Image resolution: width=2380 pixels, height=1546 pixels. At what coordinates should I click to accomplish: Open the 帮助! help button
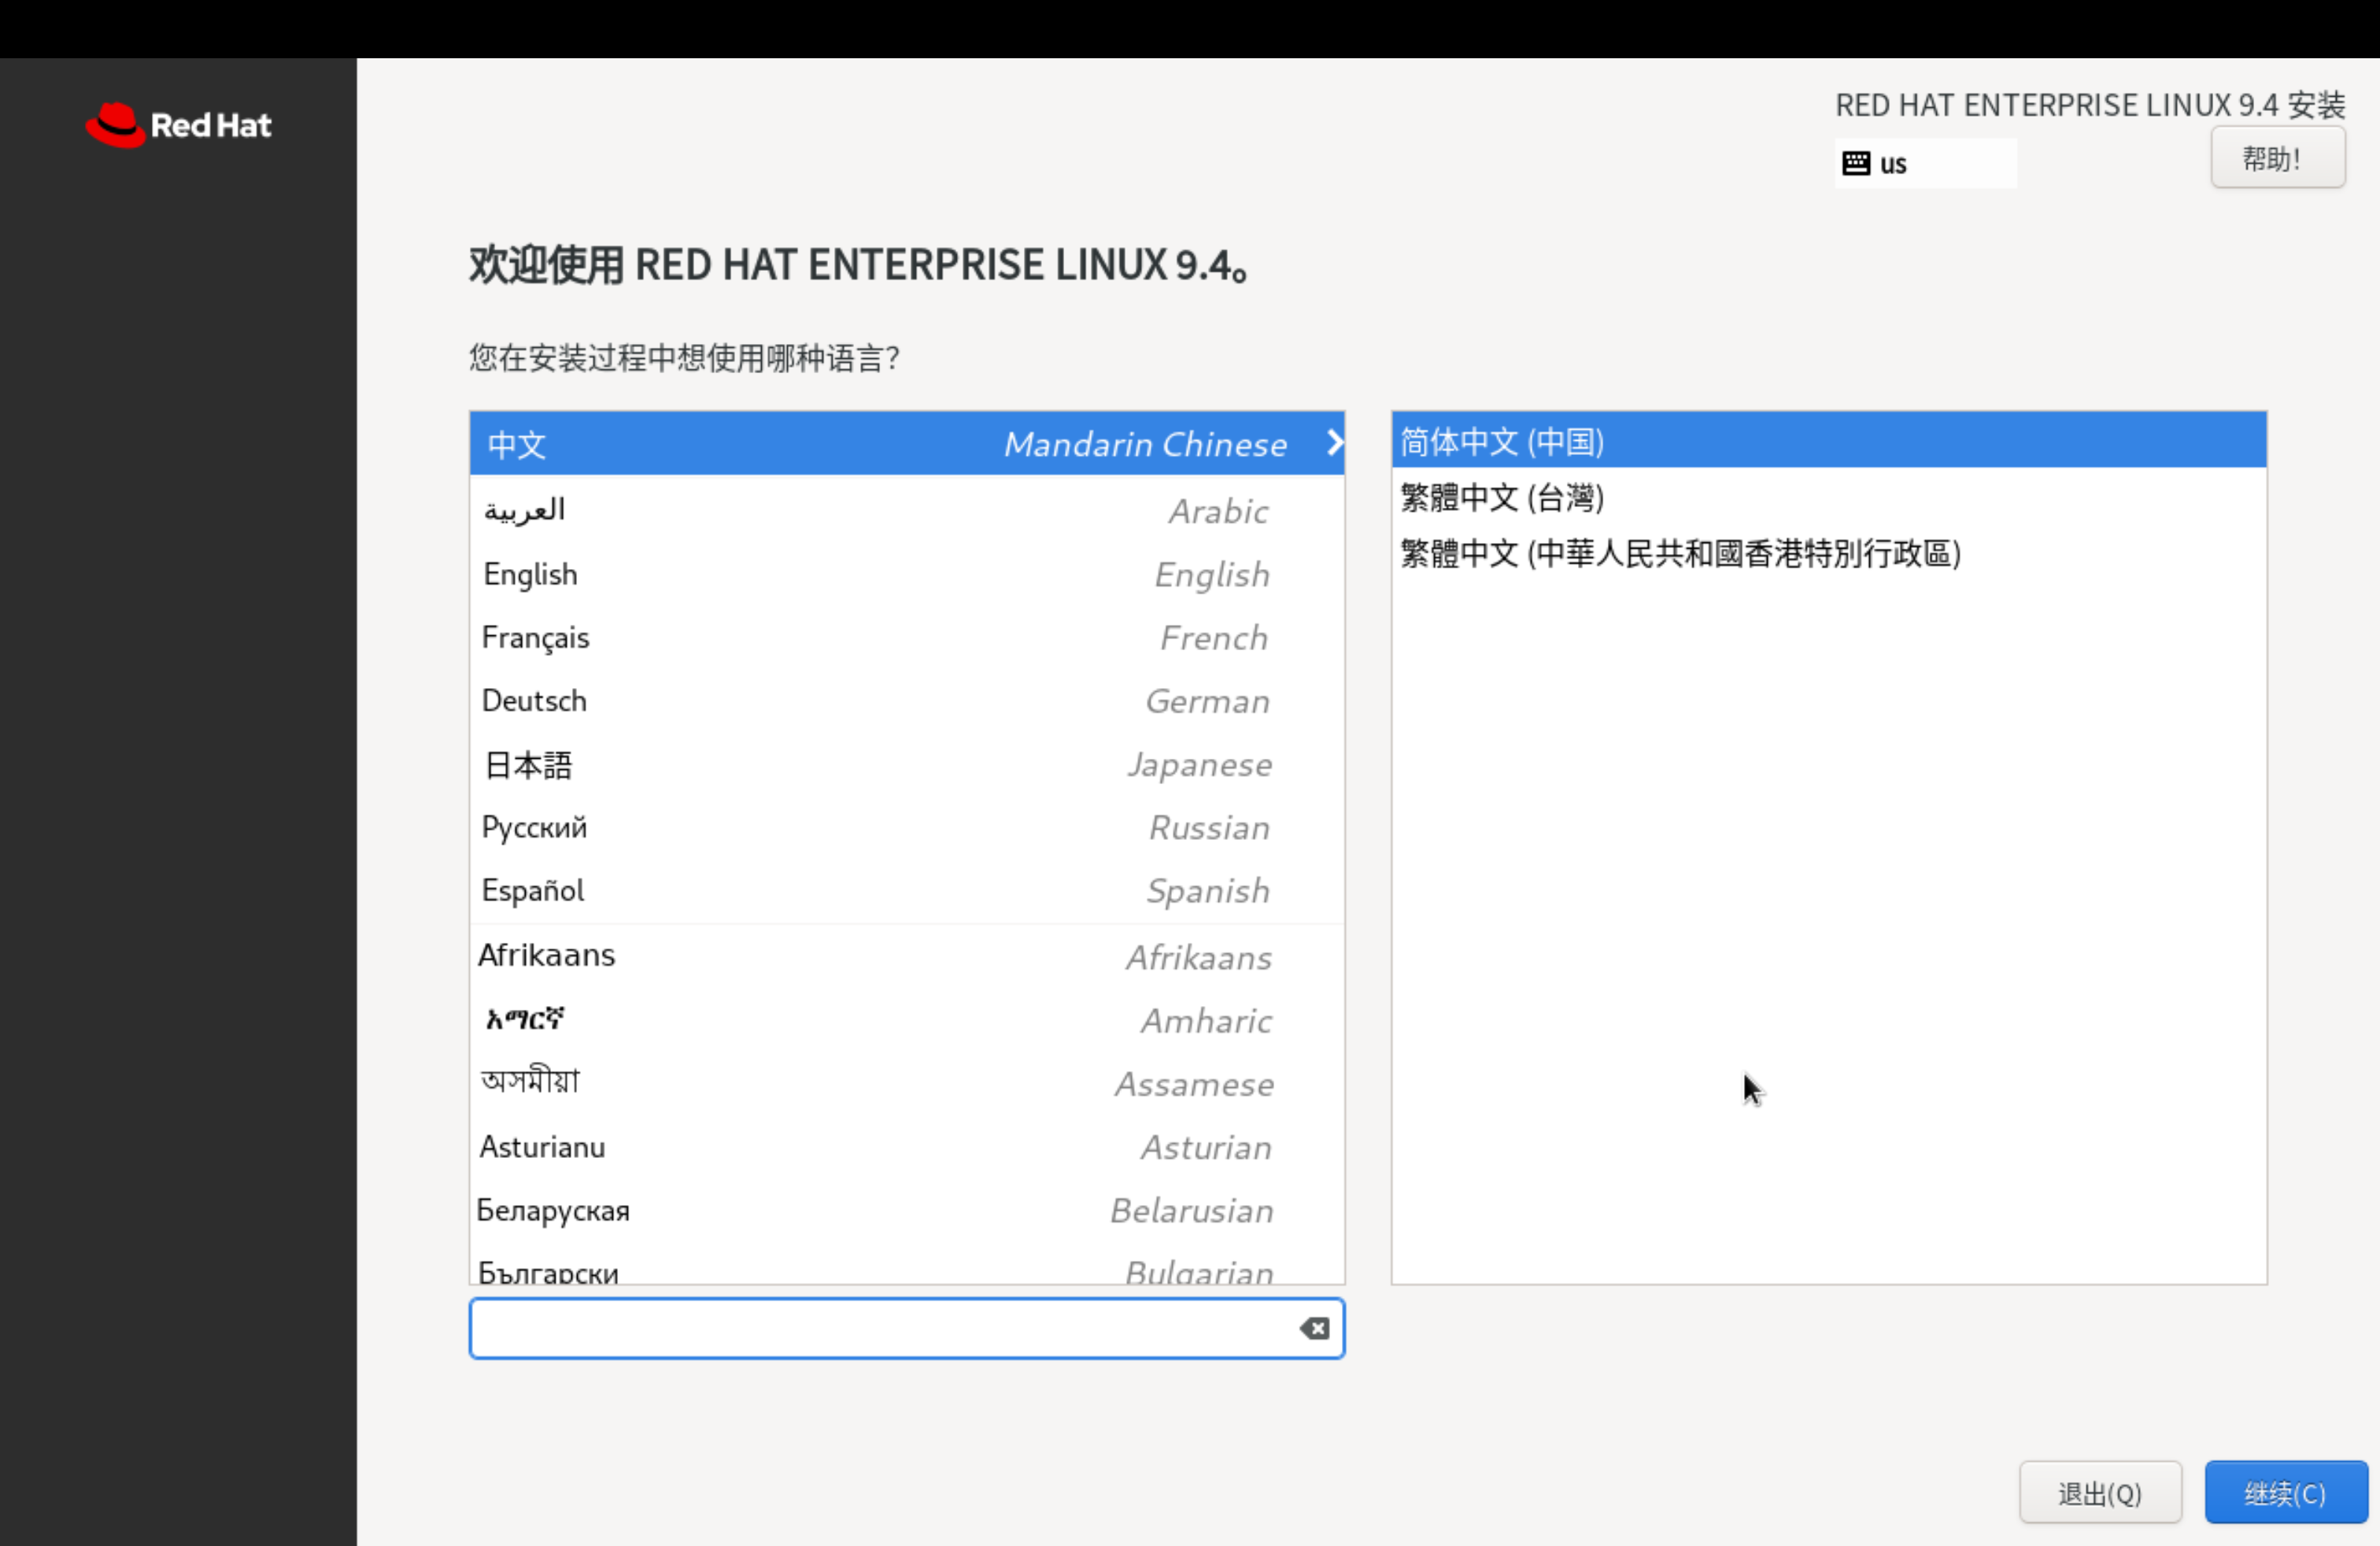[x=2277, y=158]
